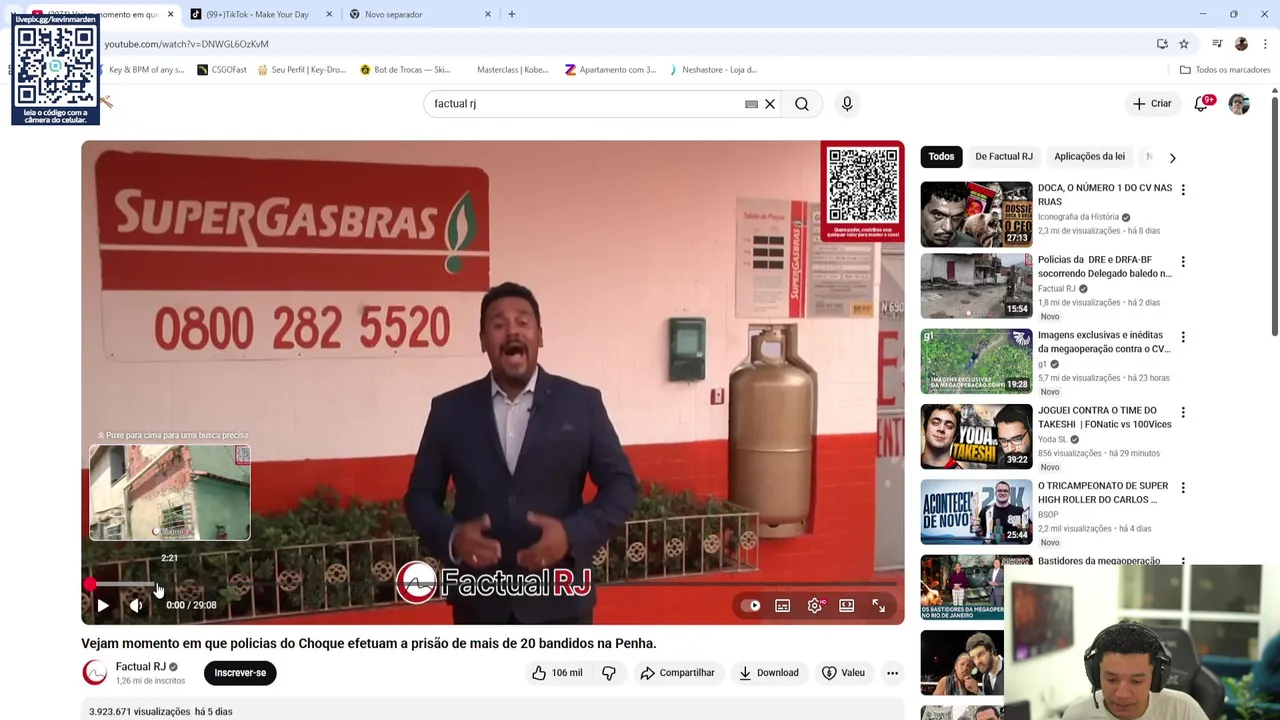Subscribe with Inscrever-se button
The height and width of the screenshot is (720, 1280).
pyautogui.click(x=240, y=673)
